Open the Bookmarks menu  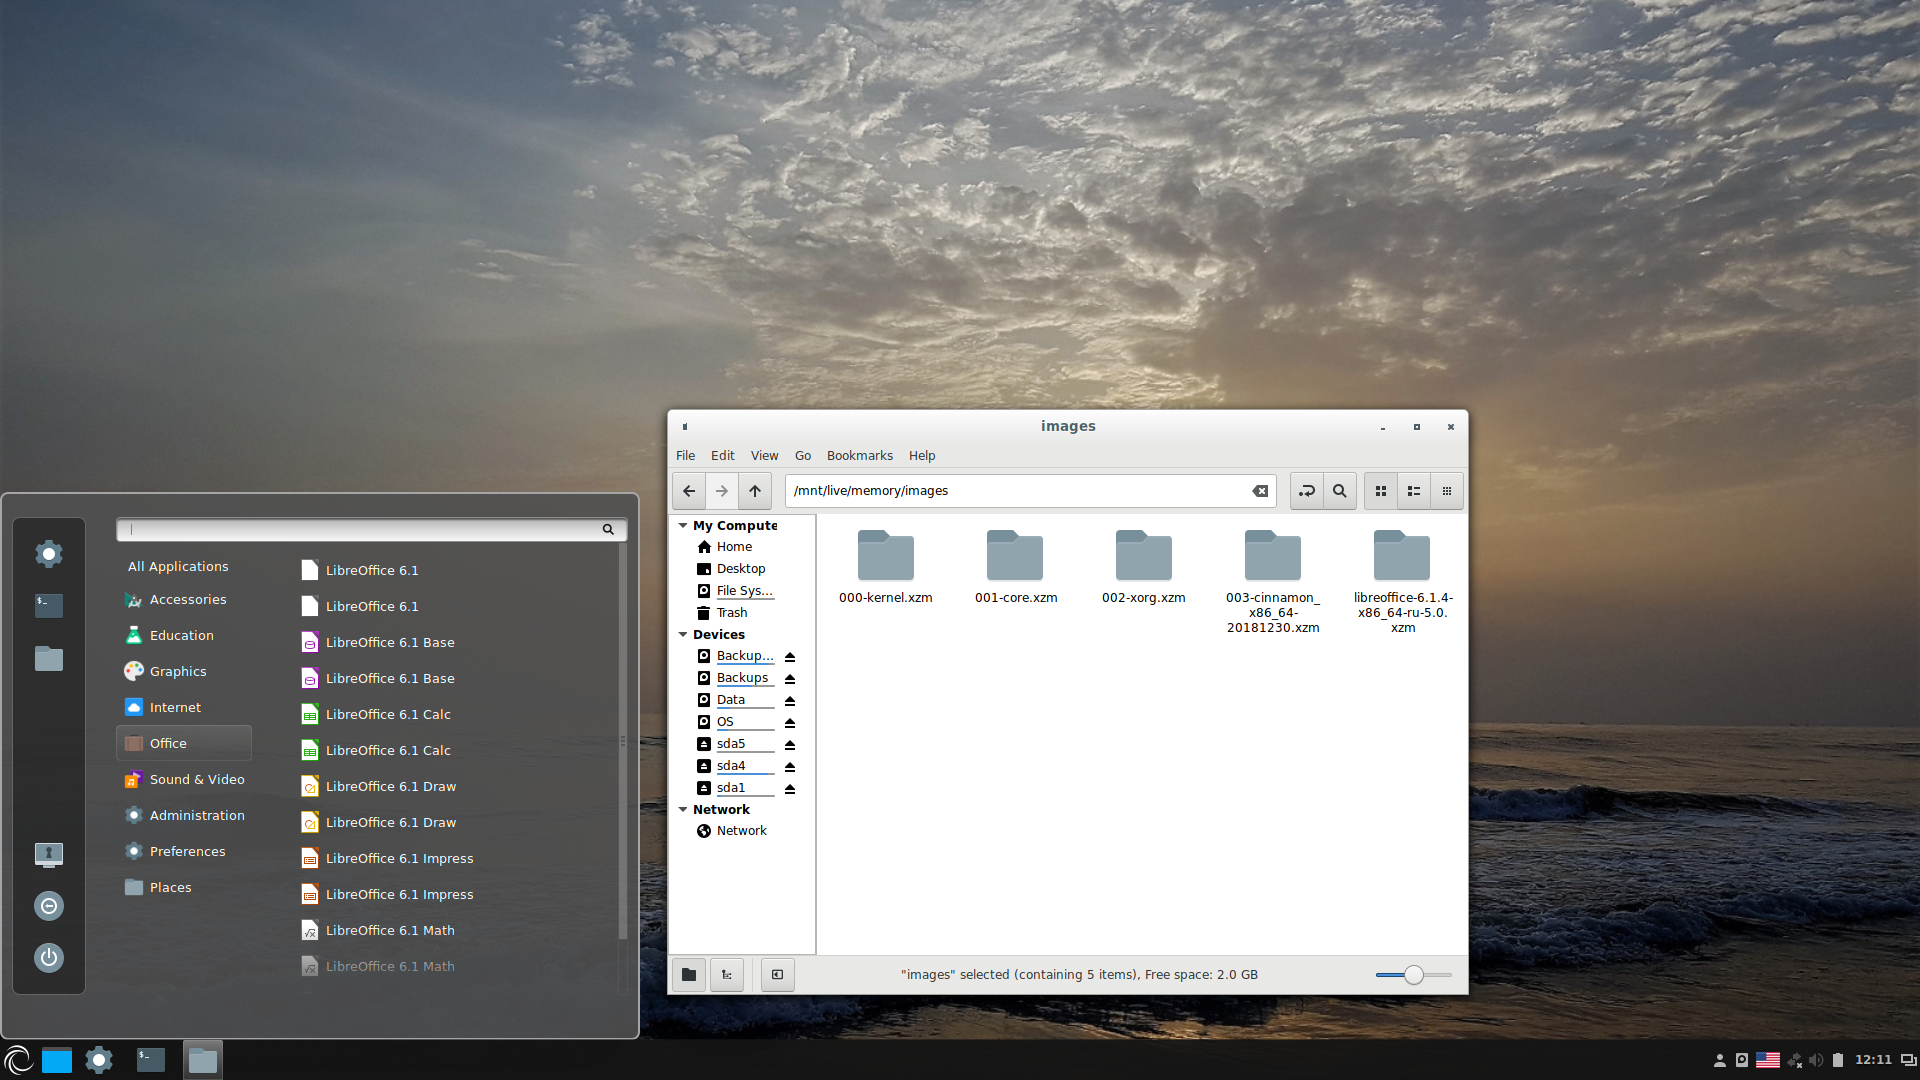(859, 455)
